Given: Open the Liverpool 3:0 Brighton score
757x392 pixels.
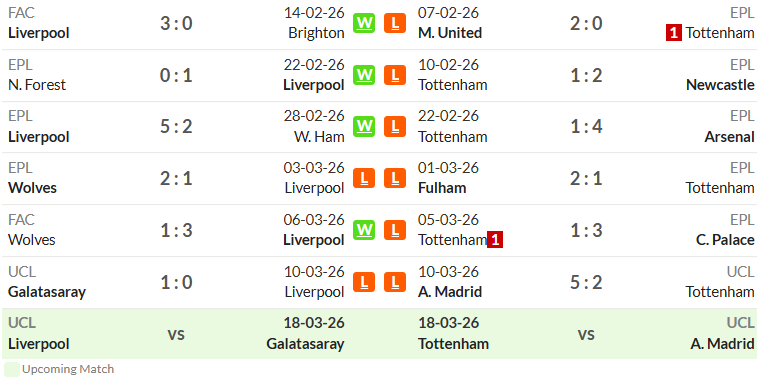Looking at the screenshot, I should (176, 23).
